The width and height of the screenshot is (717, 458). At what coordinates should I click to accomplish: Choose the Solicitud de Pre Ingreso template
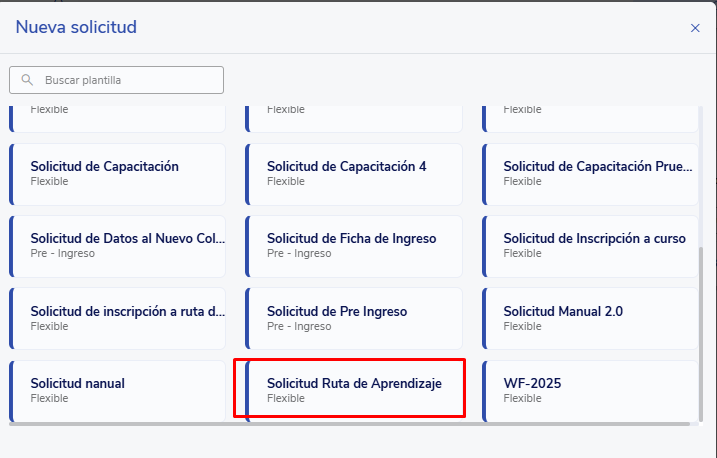click(x=354, y=318)
